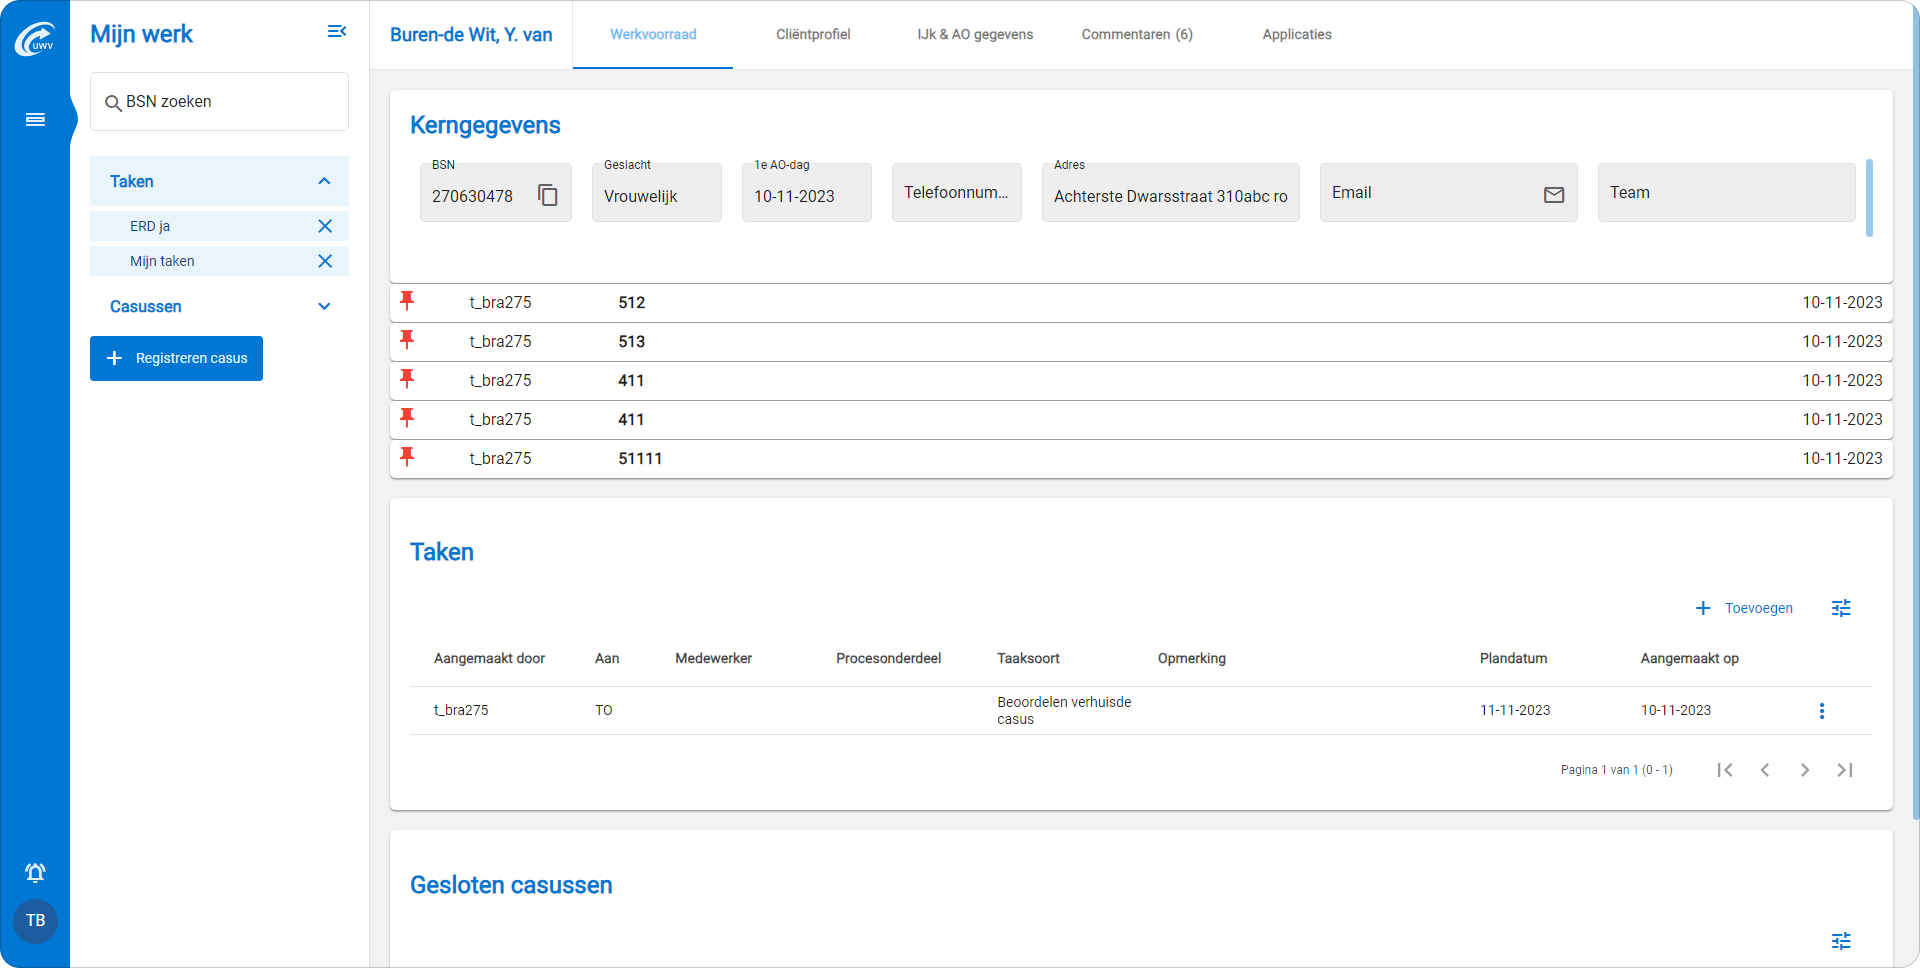Screen dimensions: 1920x968
Task: Click the page vertical scrollbar
Action: pyautogui.click(x=1915, y=410)
